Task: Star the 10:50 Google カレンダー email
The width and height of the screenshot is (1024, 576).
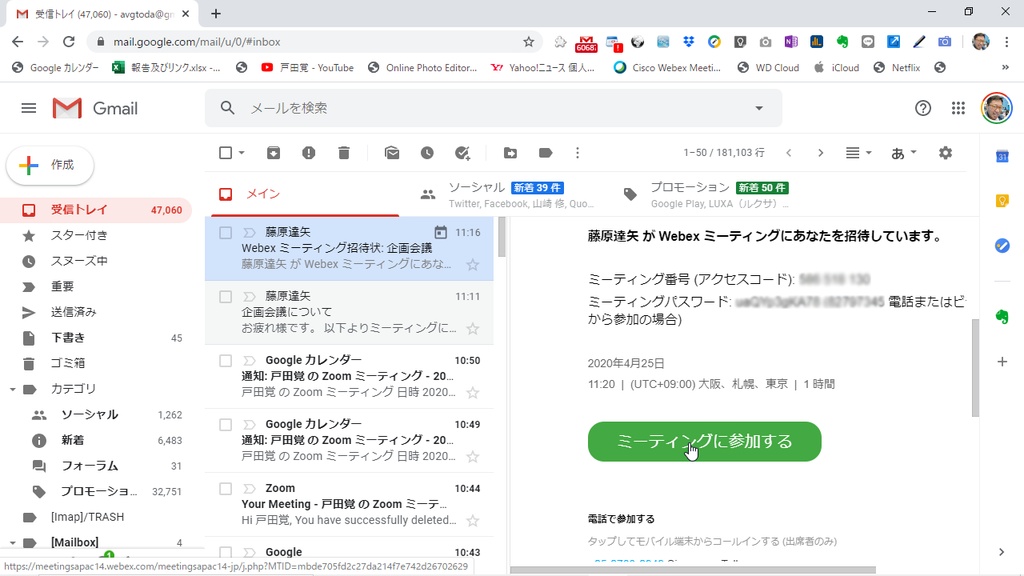Action: pos(473,392)
